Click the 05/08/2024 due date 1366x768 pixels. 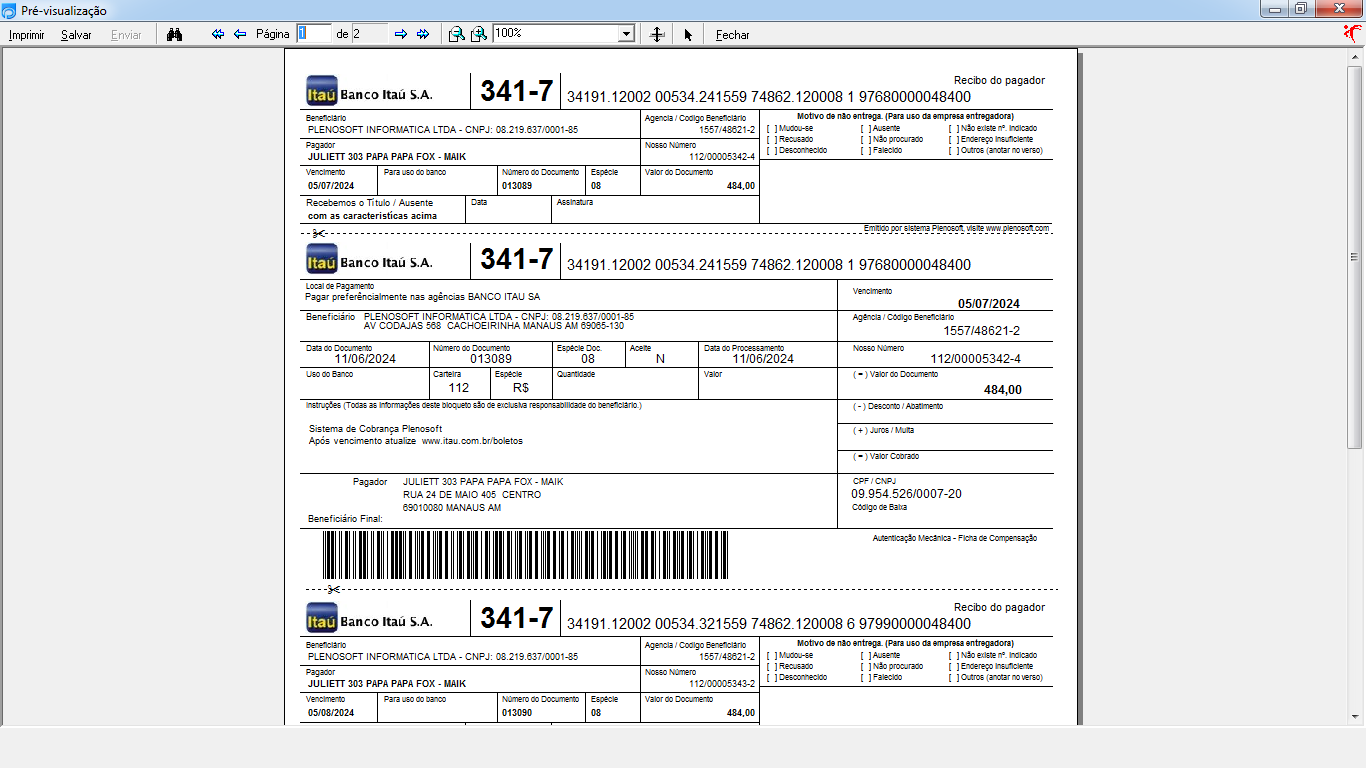[x=331, y=713]
